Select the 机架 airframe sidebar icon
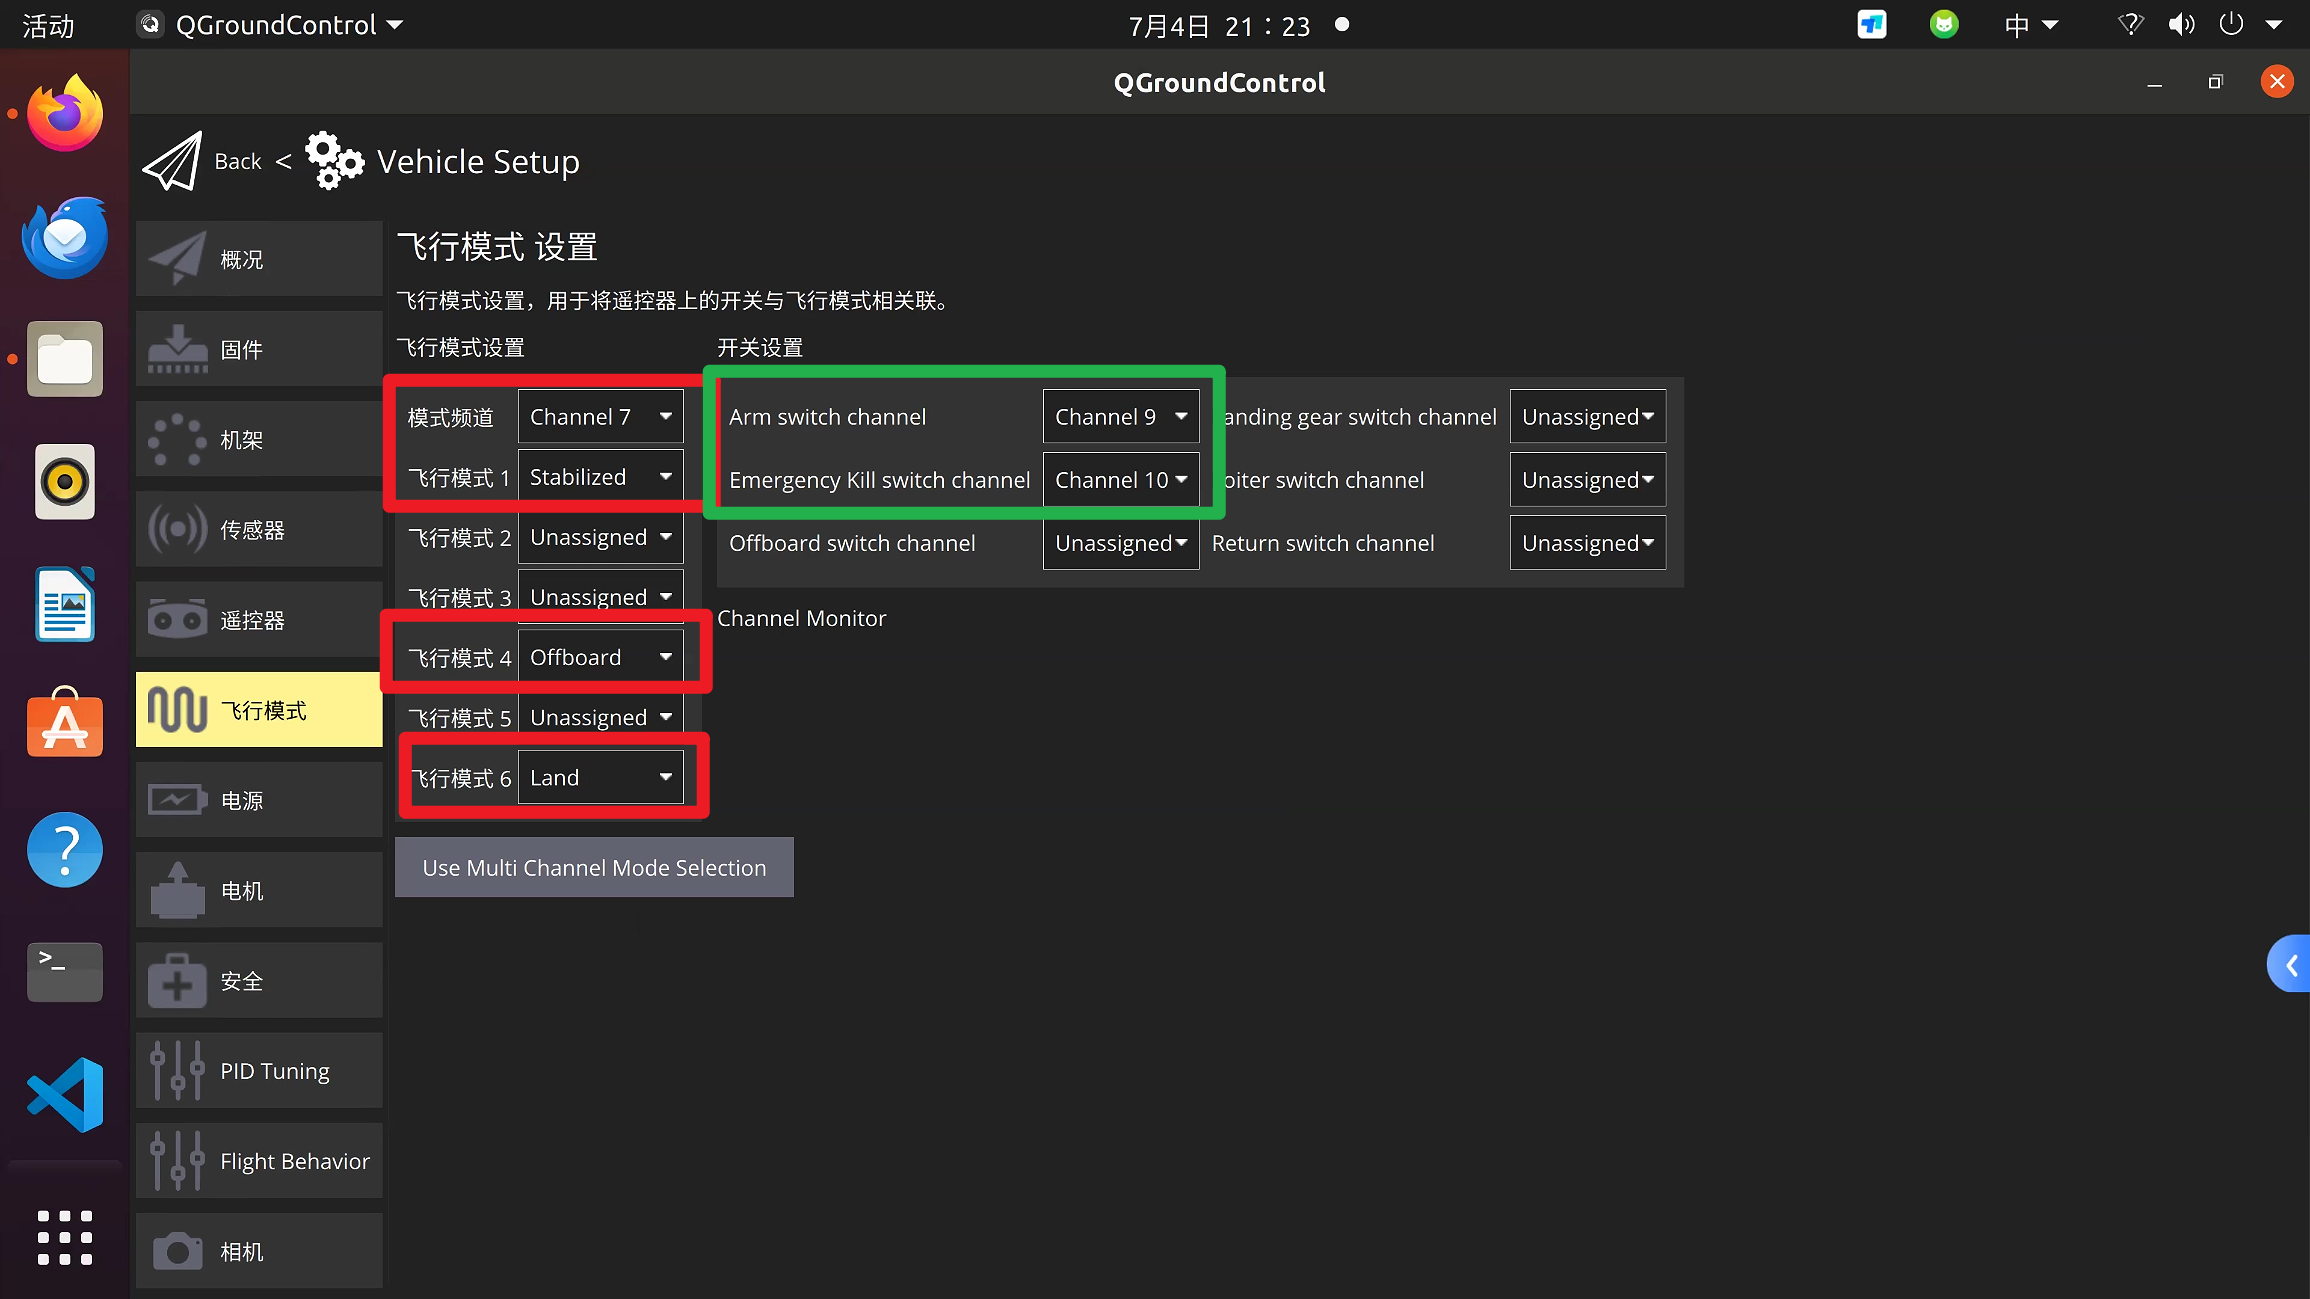Screen dimensions: 2310x1299 (x=177, y=439)
